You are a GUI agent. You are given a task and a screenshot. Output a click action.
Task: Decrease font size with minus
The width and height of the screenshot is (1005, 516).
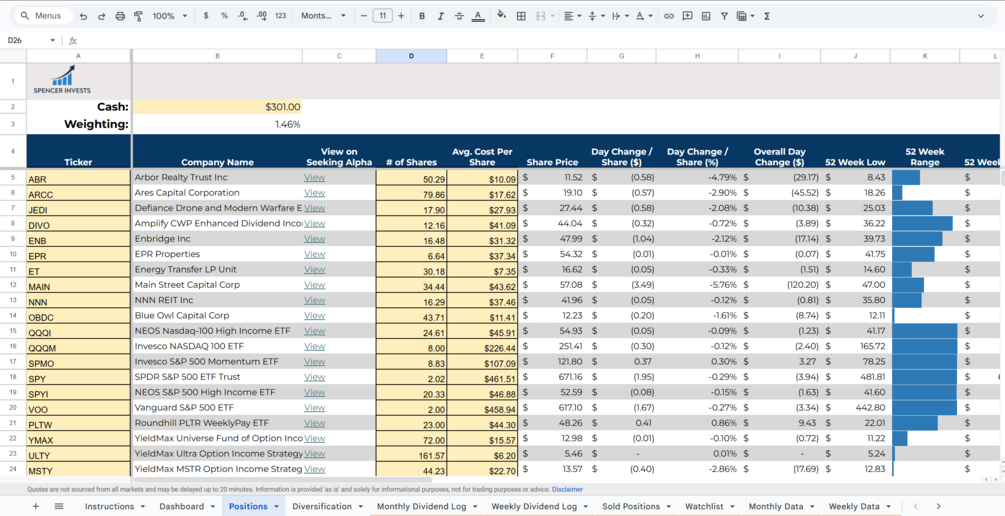[x=364, y=16]
